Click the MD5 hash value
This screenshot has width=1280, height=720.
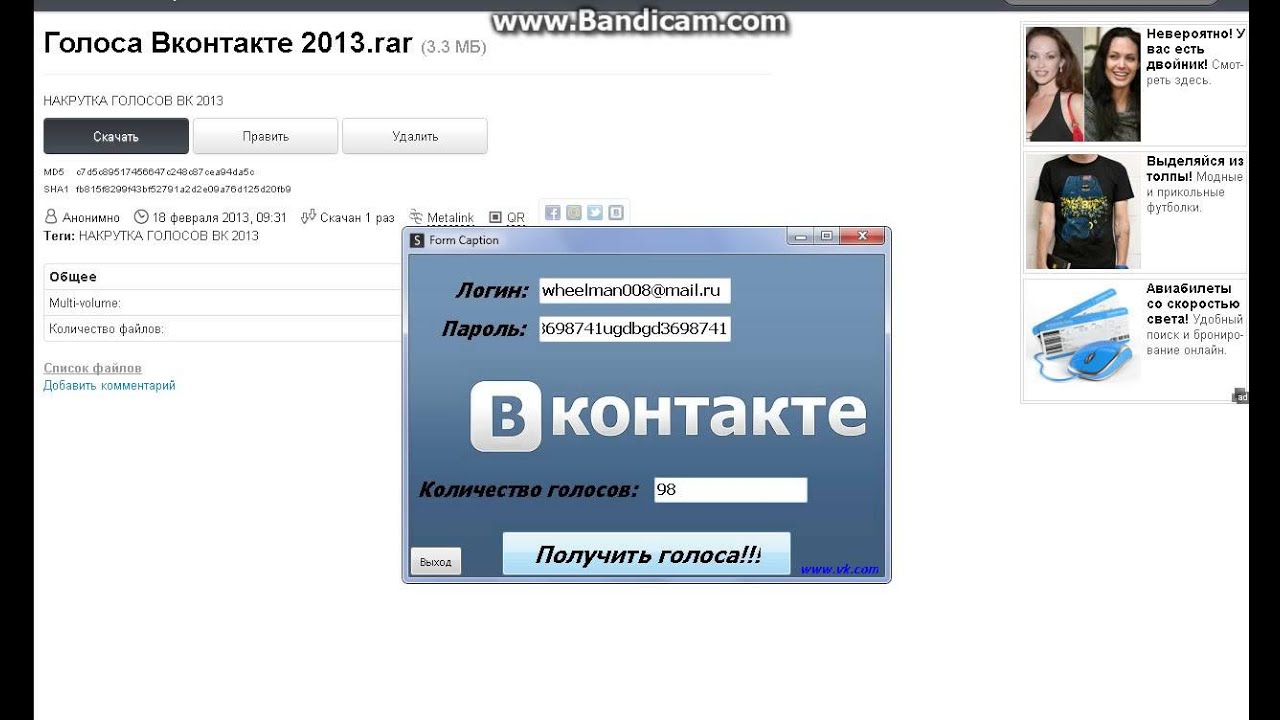click(x=165, y=172)
